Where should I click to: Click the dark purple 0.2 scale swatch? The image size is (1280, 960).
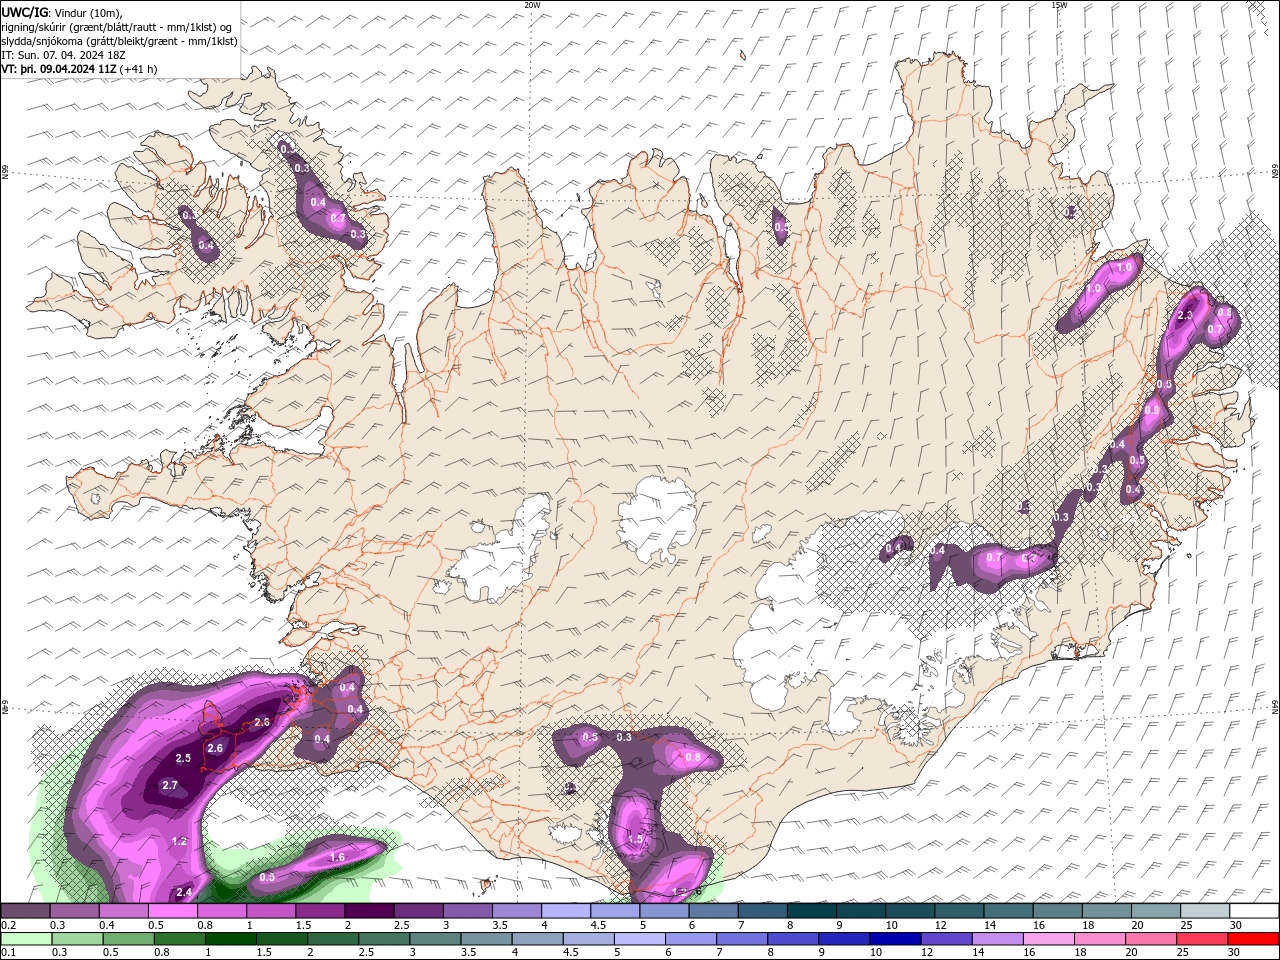pyautogui.click(x=25, y=911)
